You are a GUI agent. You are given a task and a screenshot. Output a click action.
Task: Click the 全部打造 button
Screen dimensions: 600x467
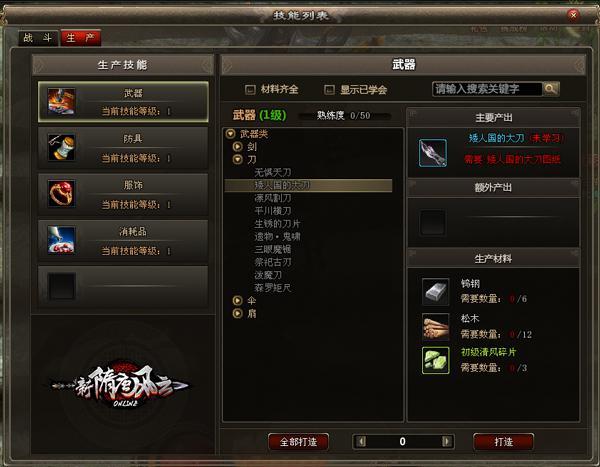[298, 442]
